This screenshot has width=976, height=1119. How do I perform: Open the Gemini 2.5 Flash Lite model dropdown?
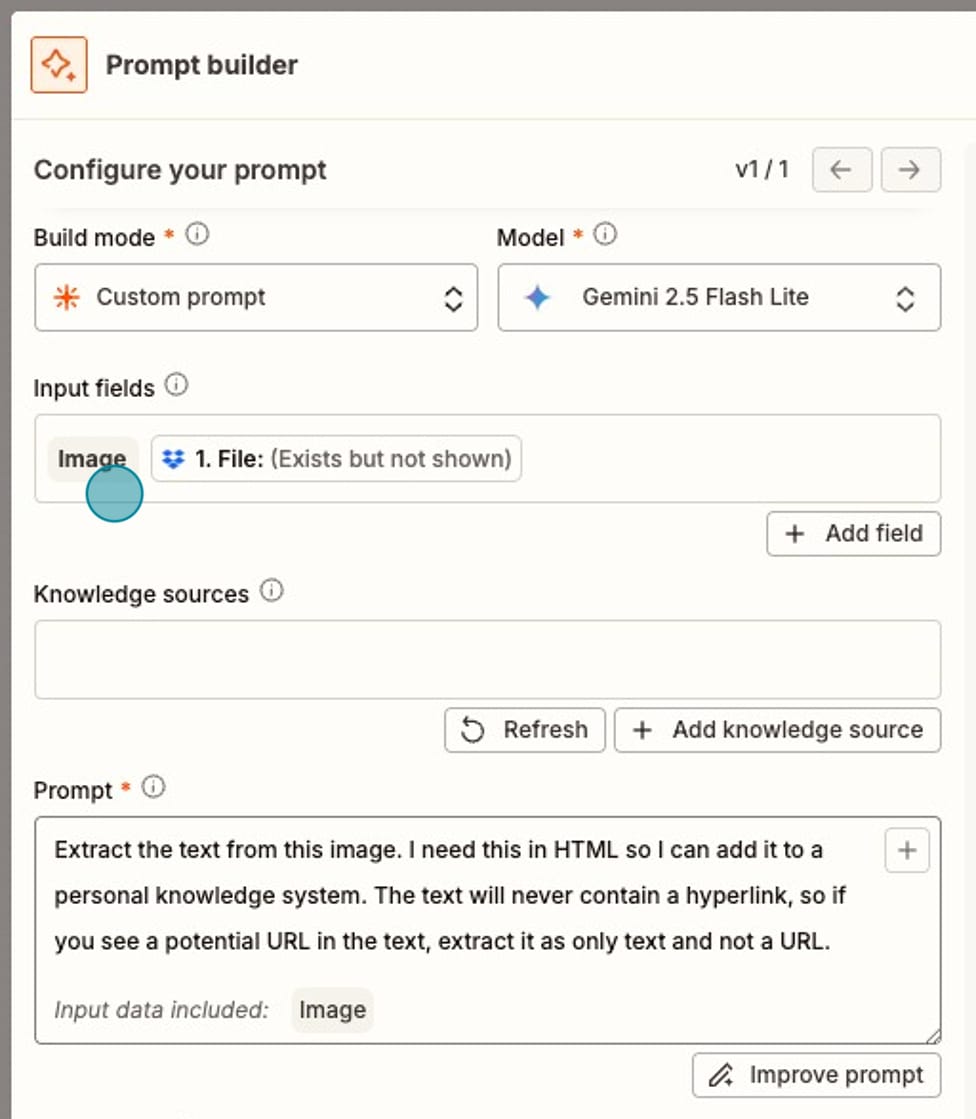click(x=719, y=298)
